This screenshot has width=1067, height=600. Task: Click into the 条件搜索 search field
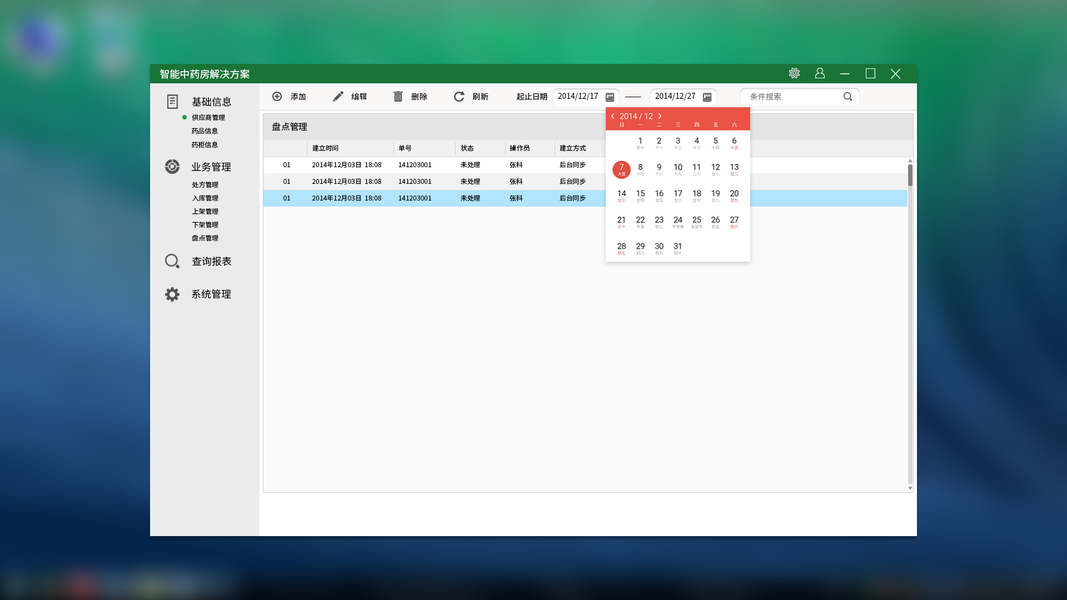click(x=793, y=97)
